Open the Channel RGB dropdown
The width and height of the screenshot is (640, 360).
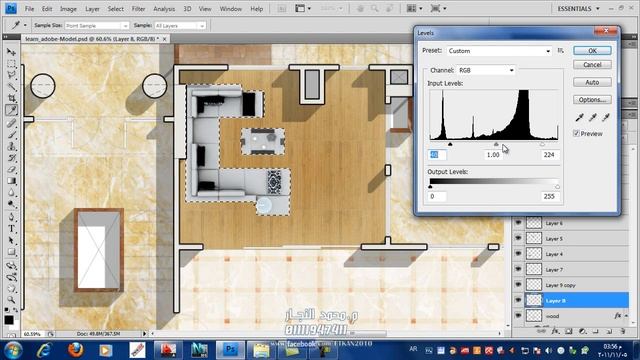click(x=486, y=70)
